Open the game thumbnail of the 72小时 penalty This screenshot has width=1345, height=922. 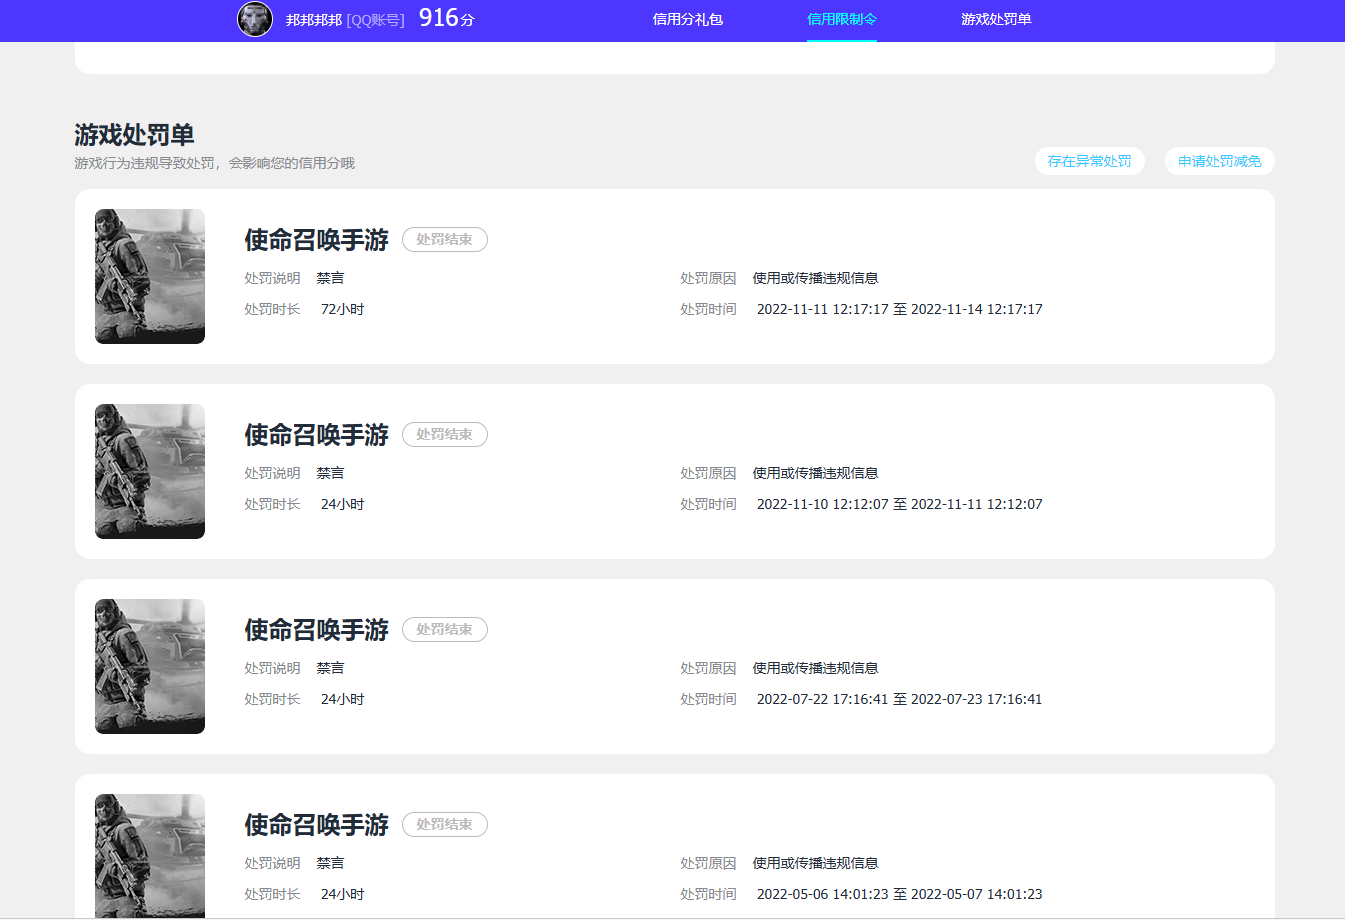(150, 276)
